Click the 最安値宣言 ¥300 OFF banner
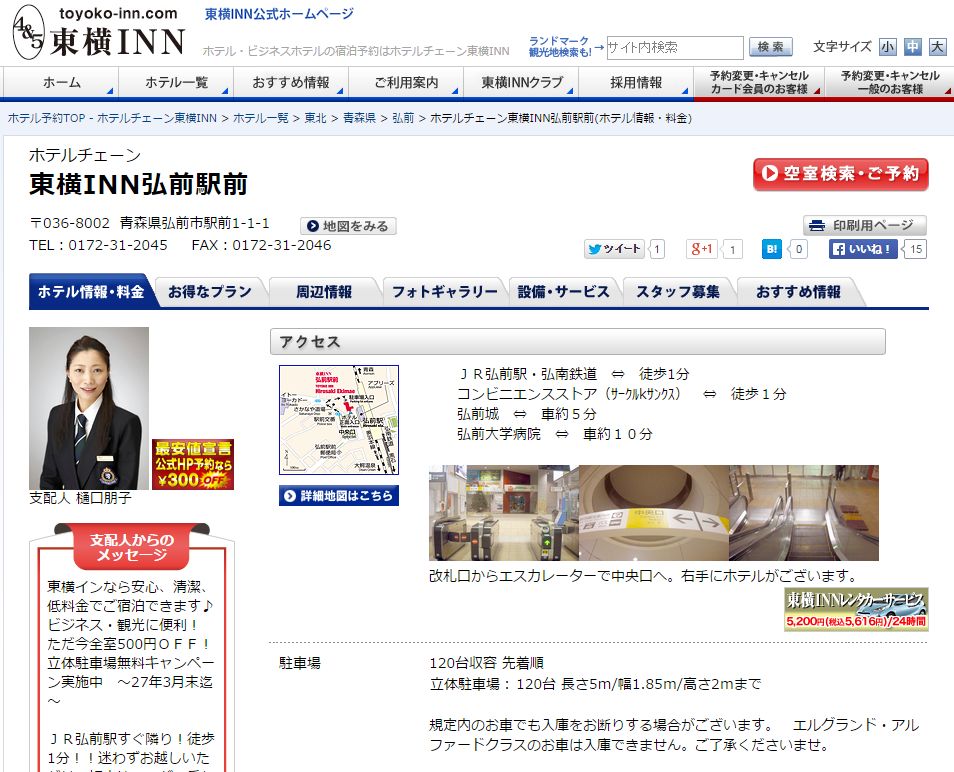This screenshot has height=772, width=954. tap(193, 465)
